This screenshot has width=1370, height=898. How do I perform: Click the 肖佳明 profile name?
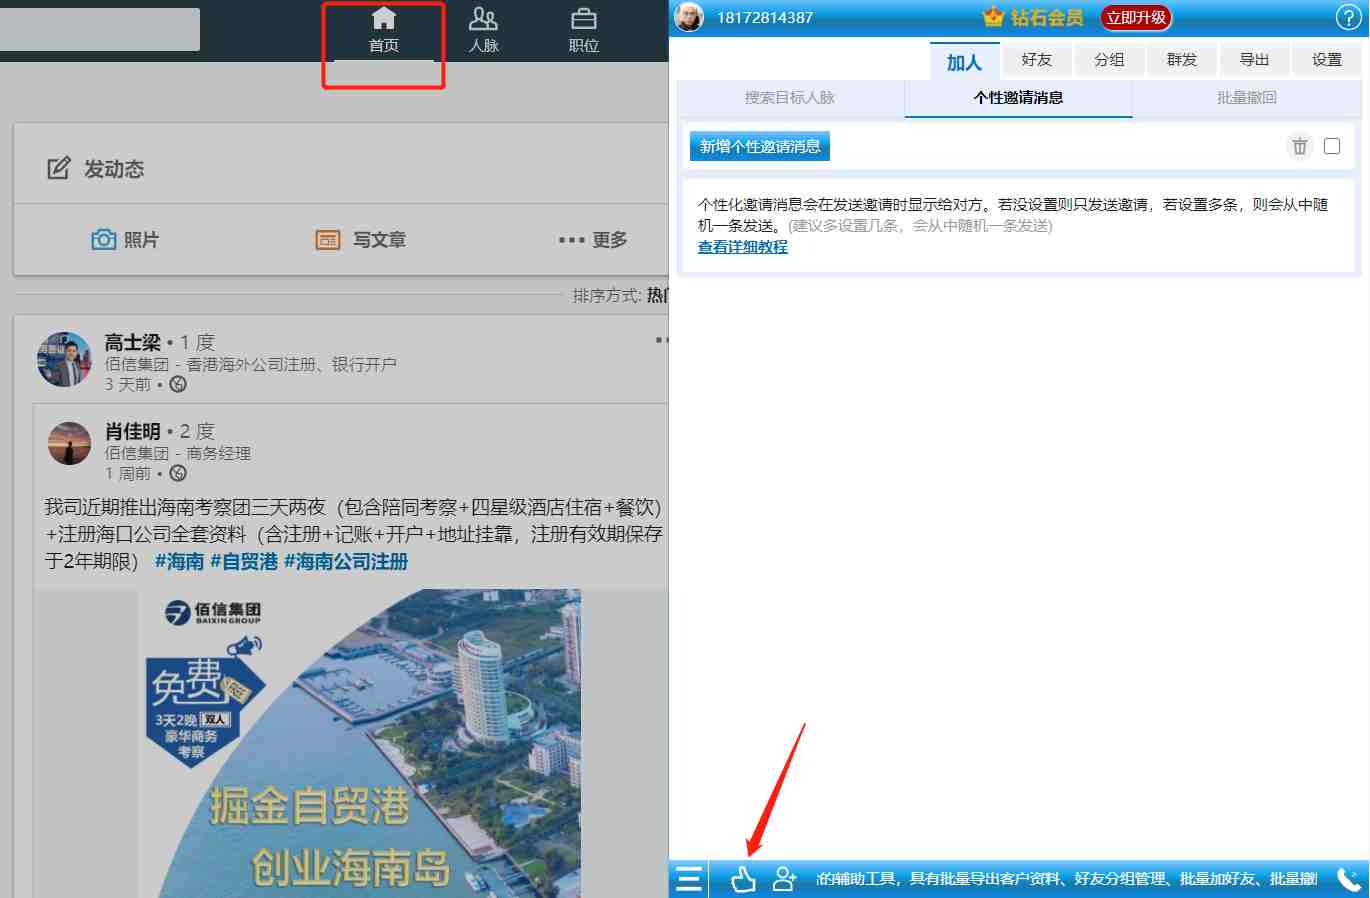[132, 432]
